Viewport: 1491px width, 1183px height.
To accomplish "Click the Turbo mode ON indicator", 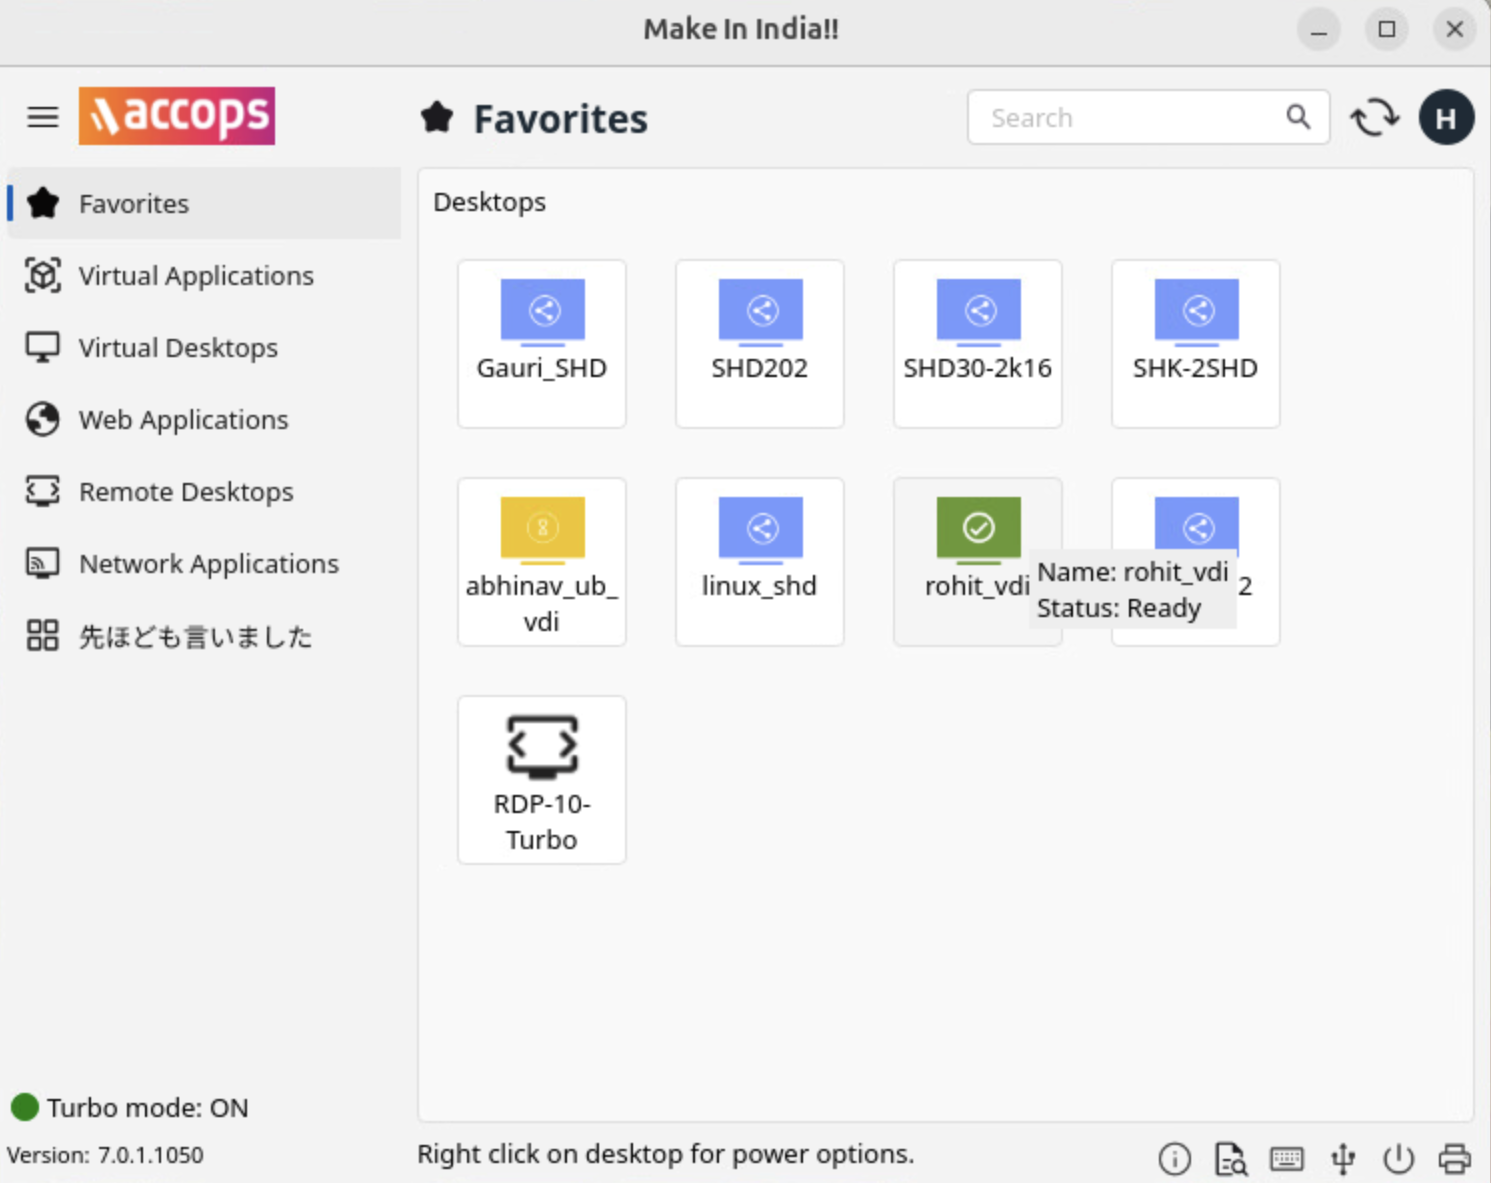I will click(130, 1108).
